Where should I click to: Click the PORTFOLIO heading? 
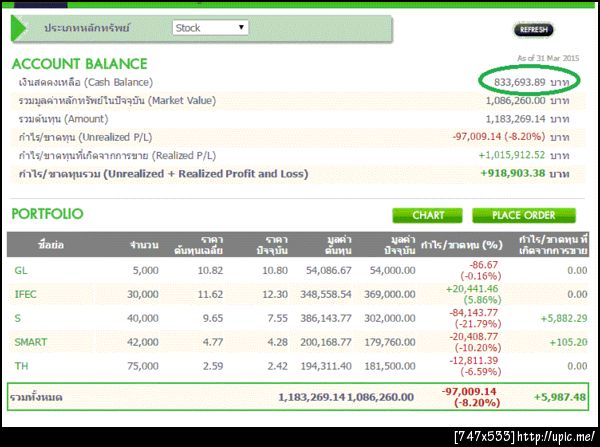pos(47,214)
